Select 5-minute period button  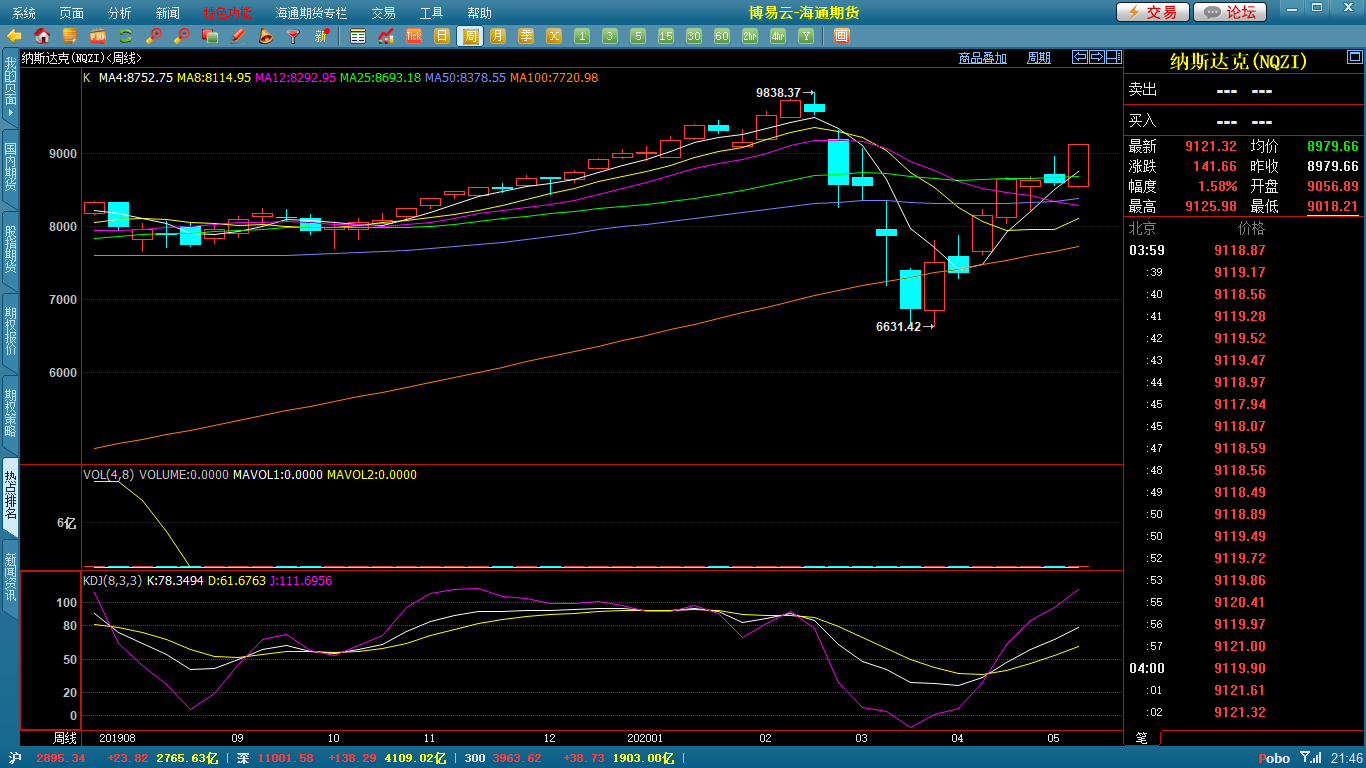click(638, 36)
